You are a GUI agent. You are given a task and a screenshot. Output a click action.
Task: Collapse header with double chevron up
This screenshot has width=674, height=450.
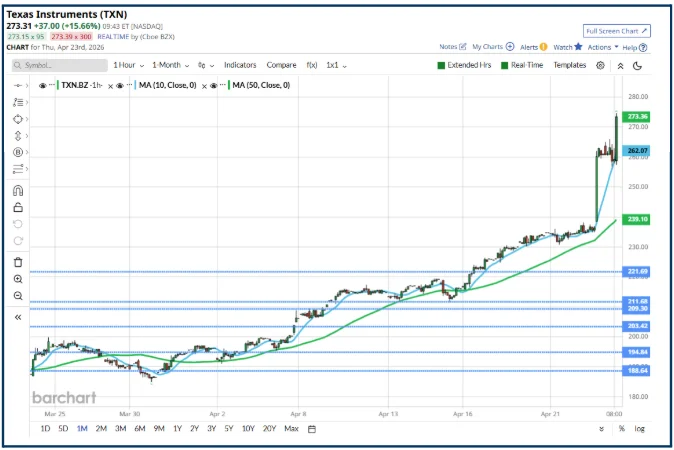[620, 66]
